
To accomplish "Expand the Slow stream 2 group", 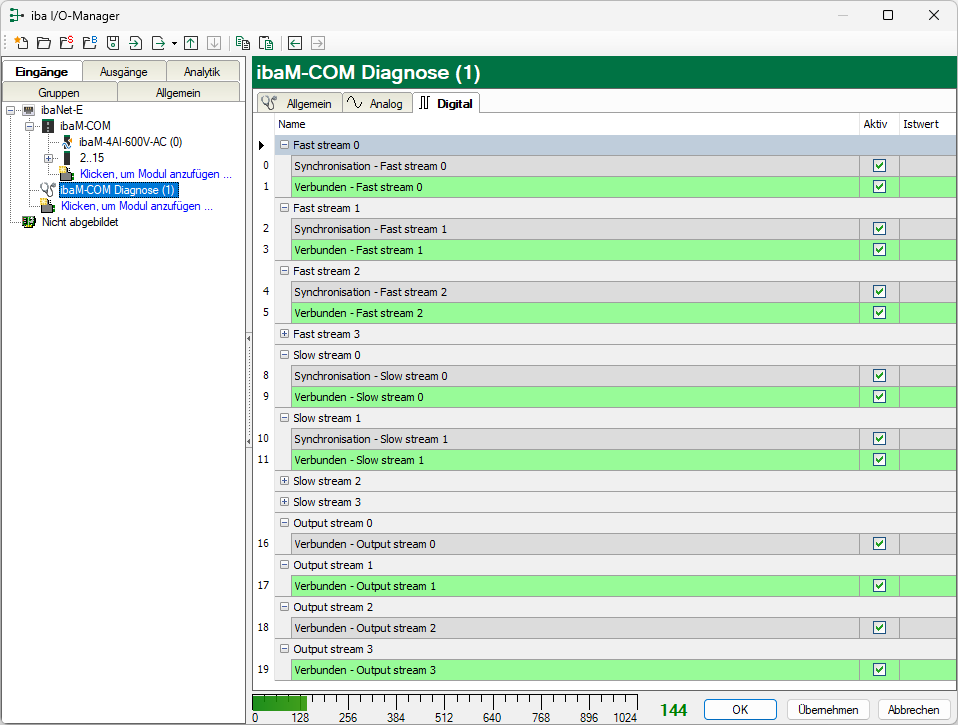I will pos(285,481).
